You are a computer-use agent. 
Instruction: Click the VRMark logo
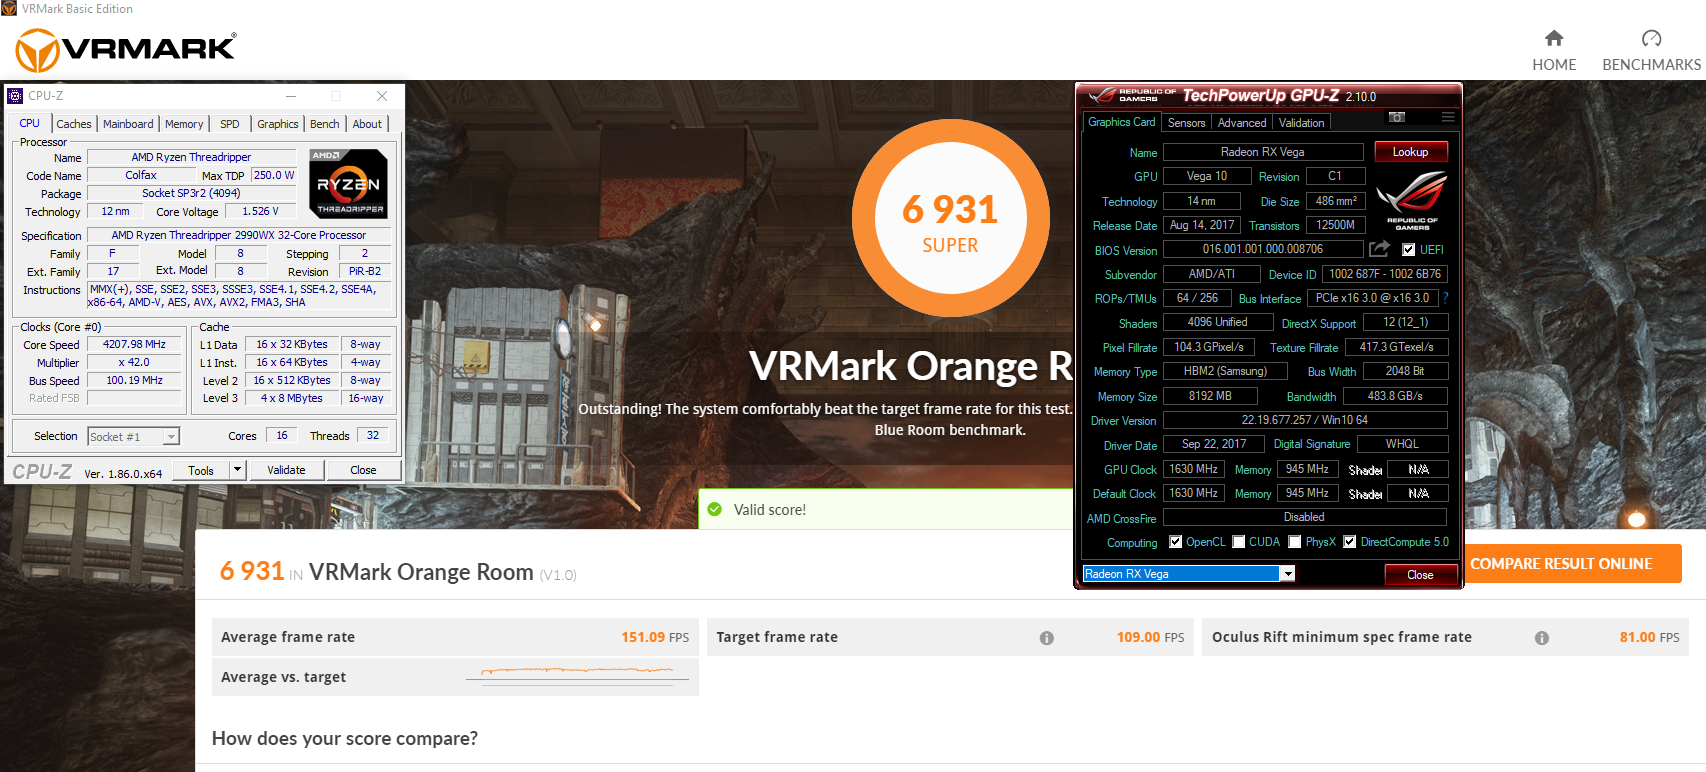(126, 49)
